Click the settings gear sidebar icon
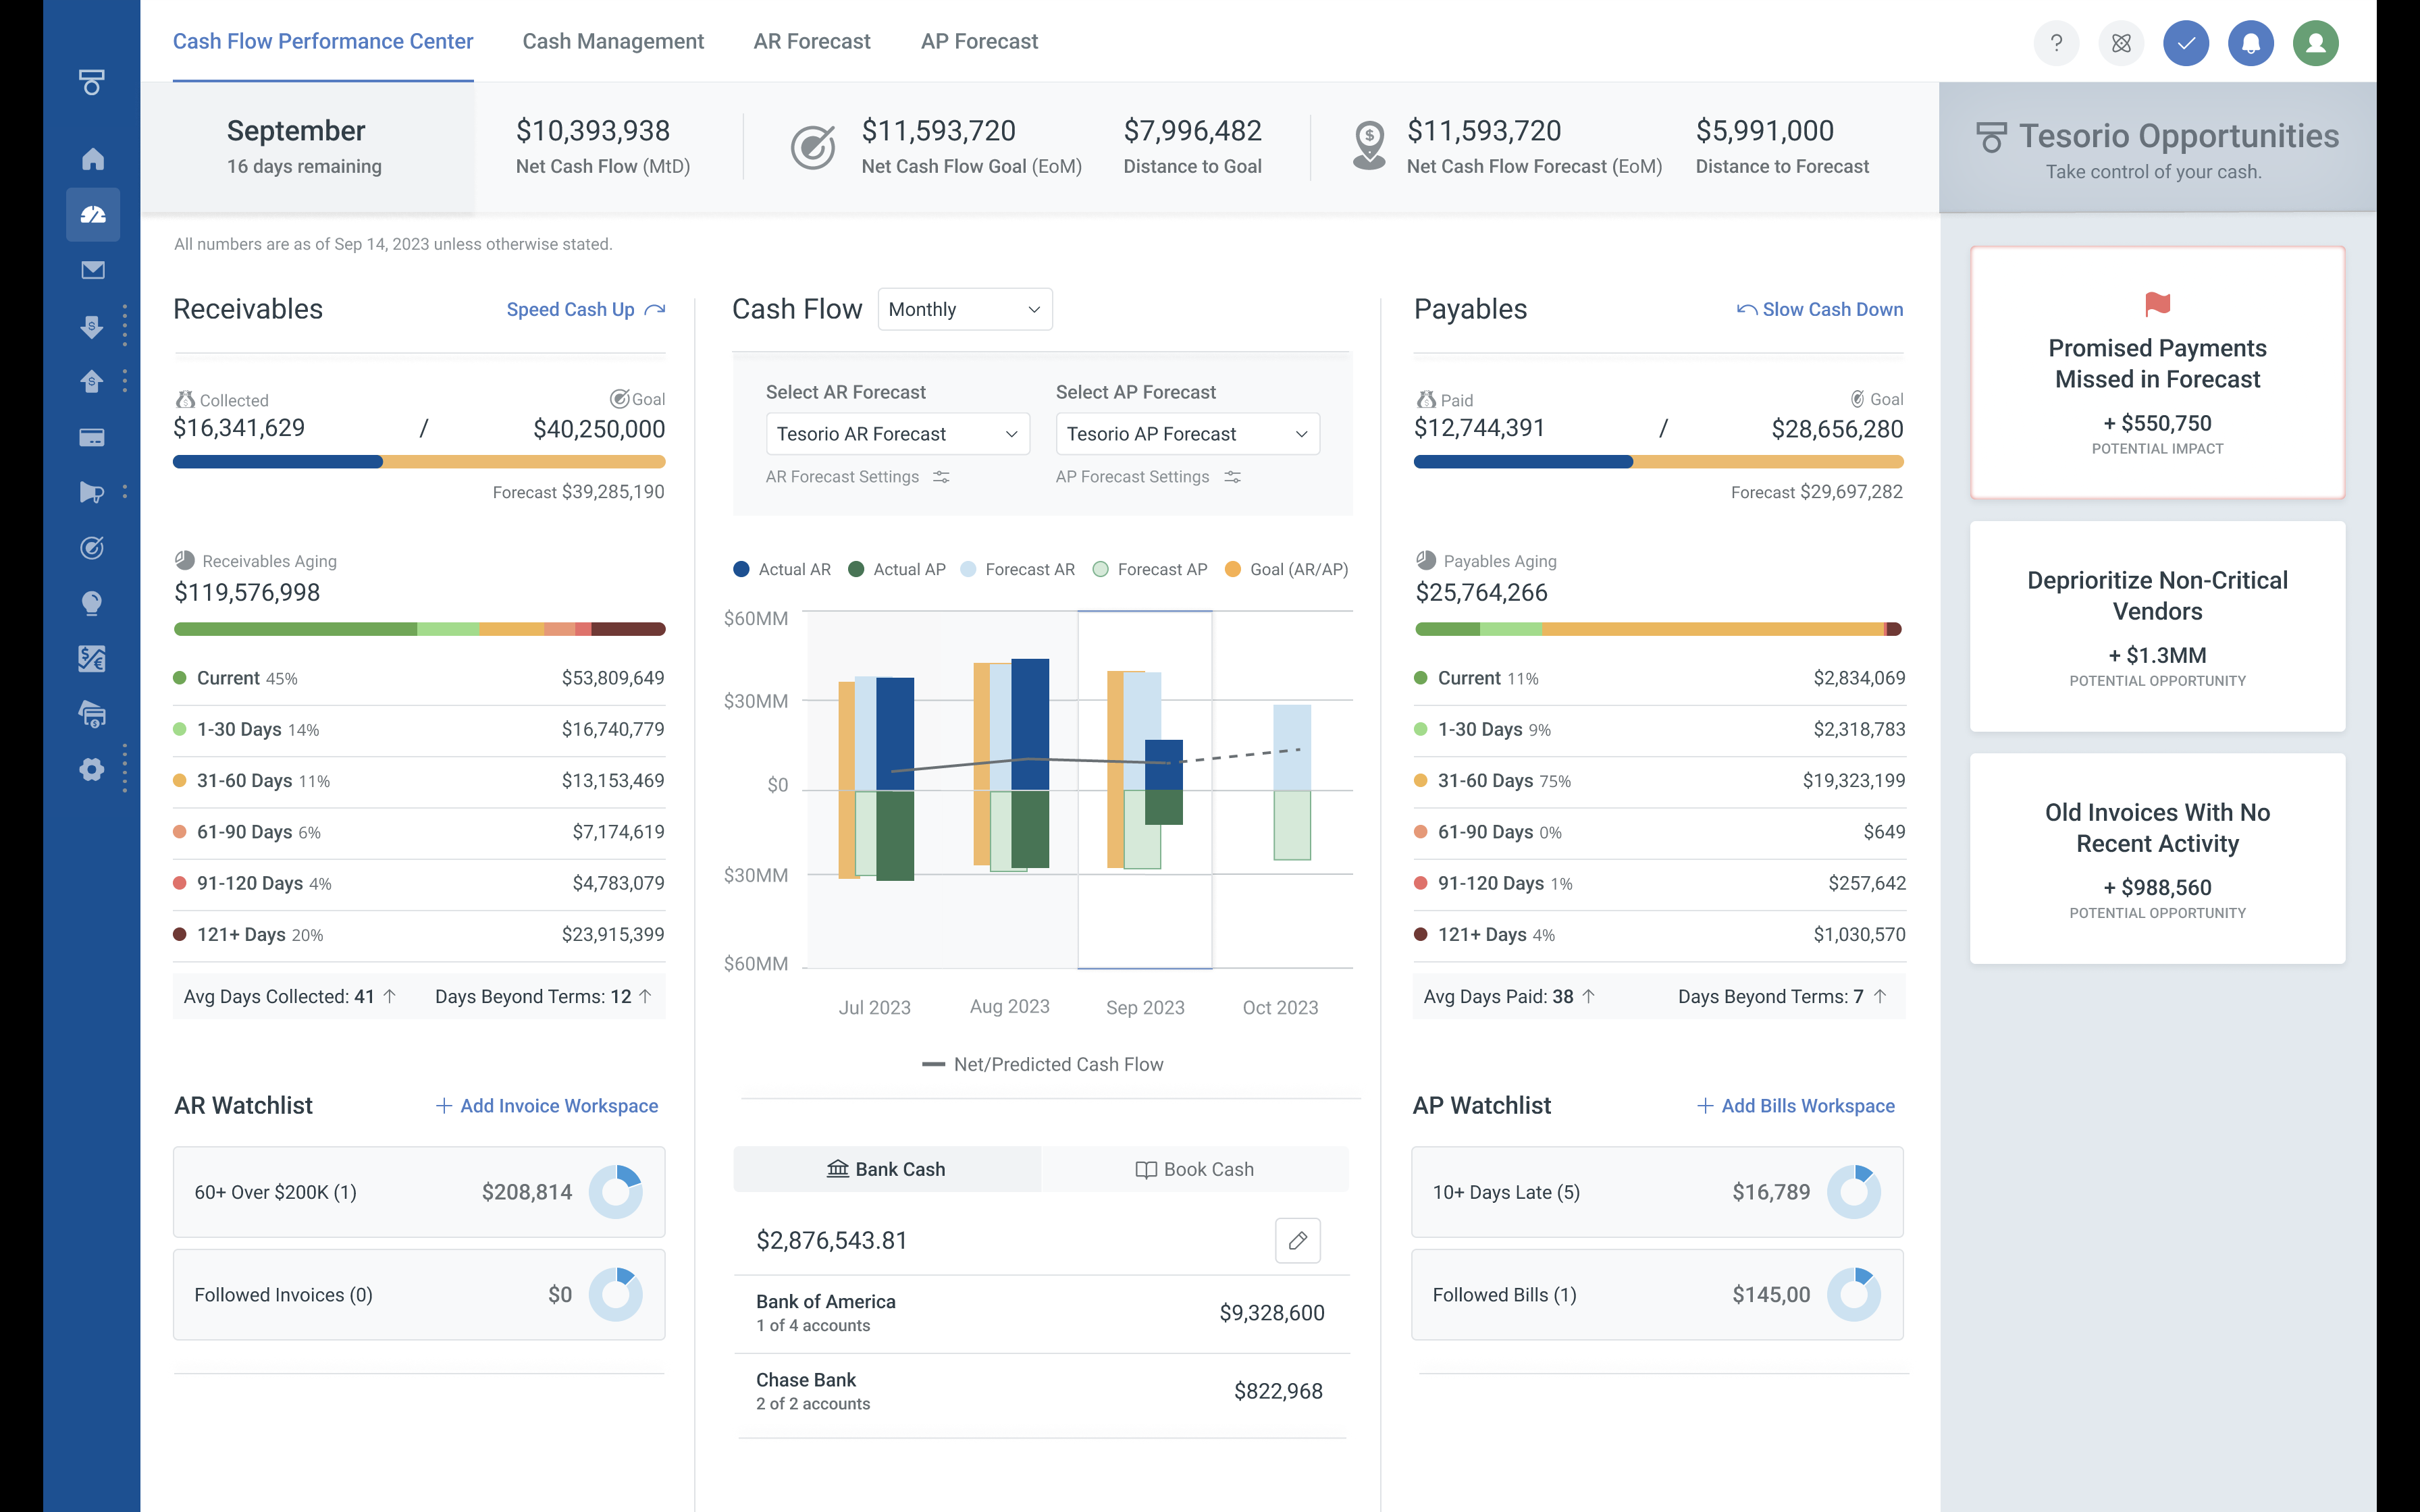The width and height of the screenshot is (2420, 1512). tap(92, 769)
